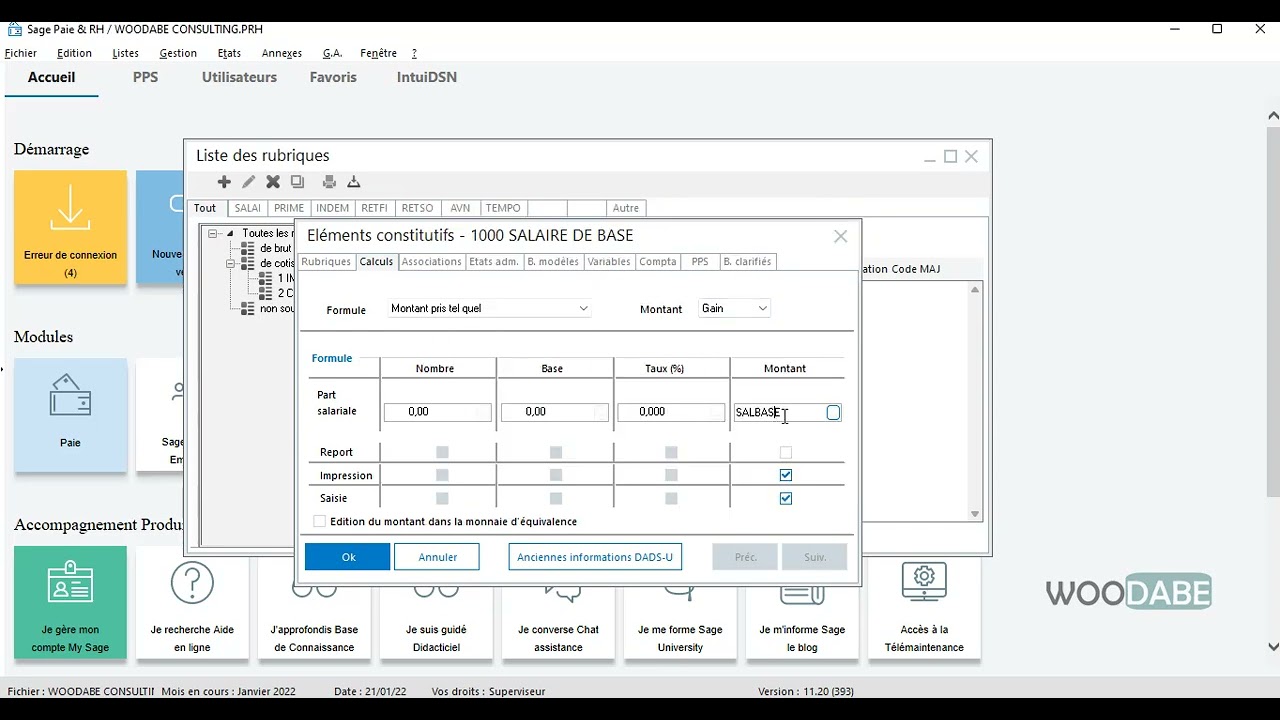Click the Annuler button
This screenshot has width=1280, height=720.
click(x=437, y=557)
